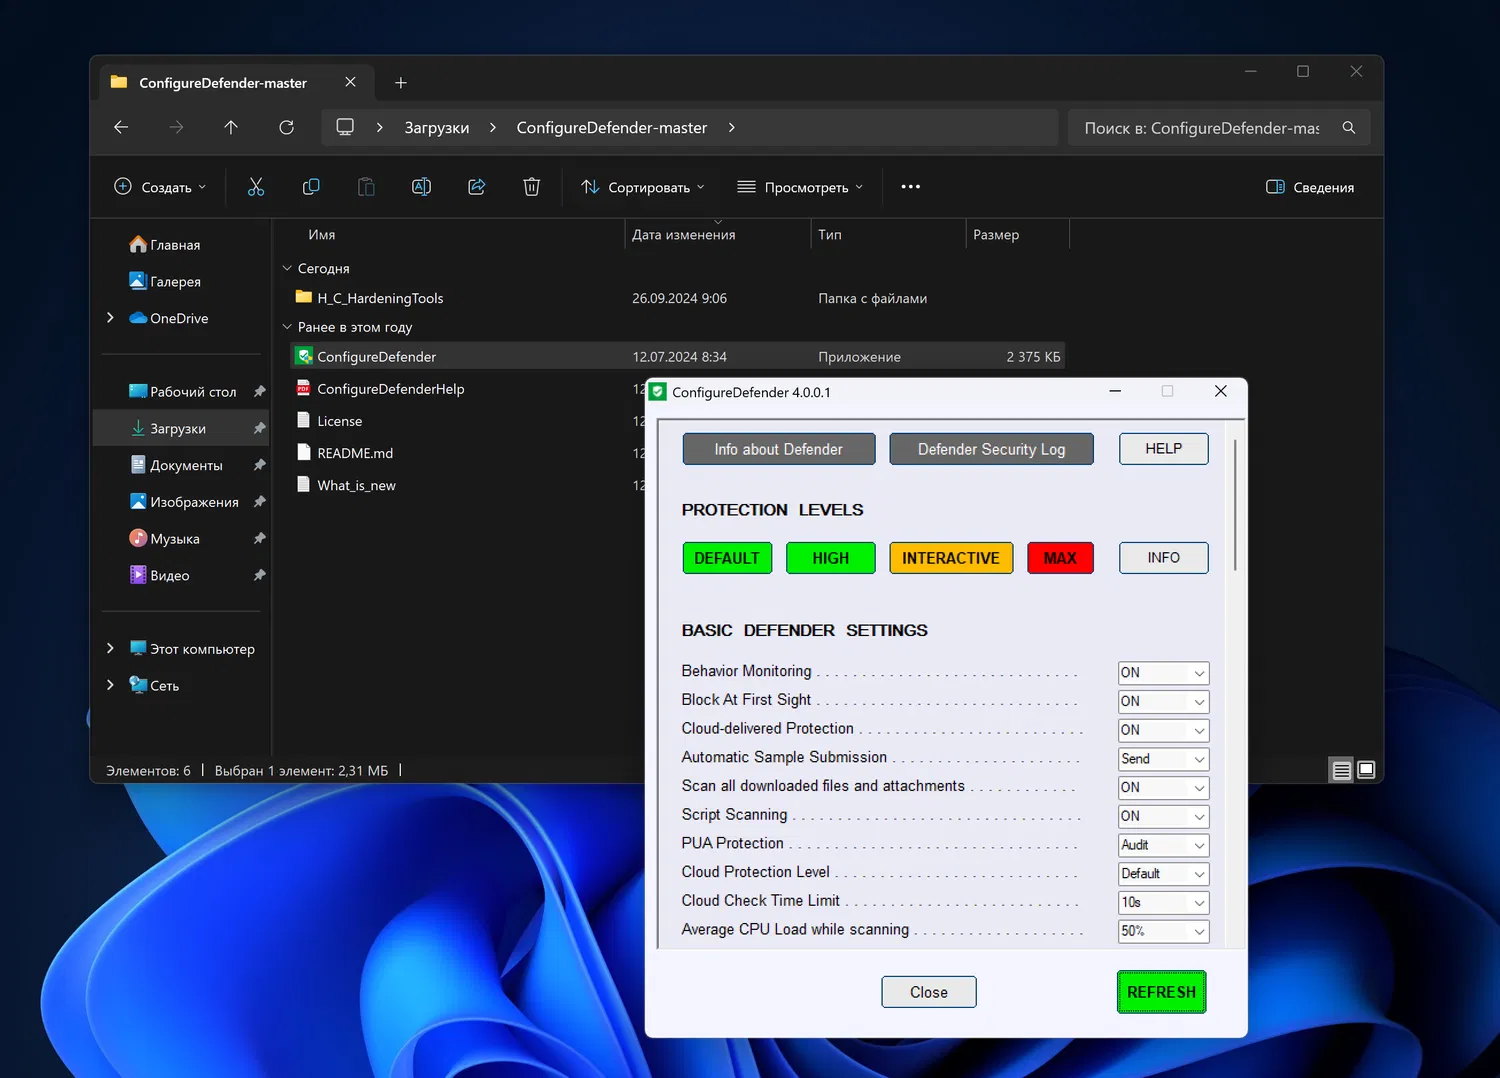Collapse the Сегодня file group
Viewport: 1500px width, 1078px height.
(x=287, y=268)
